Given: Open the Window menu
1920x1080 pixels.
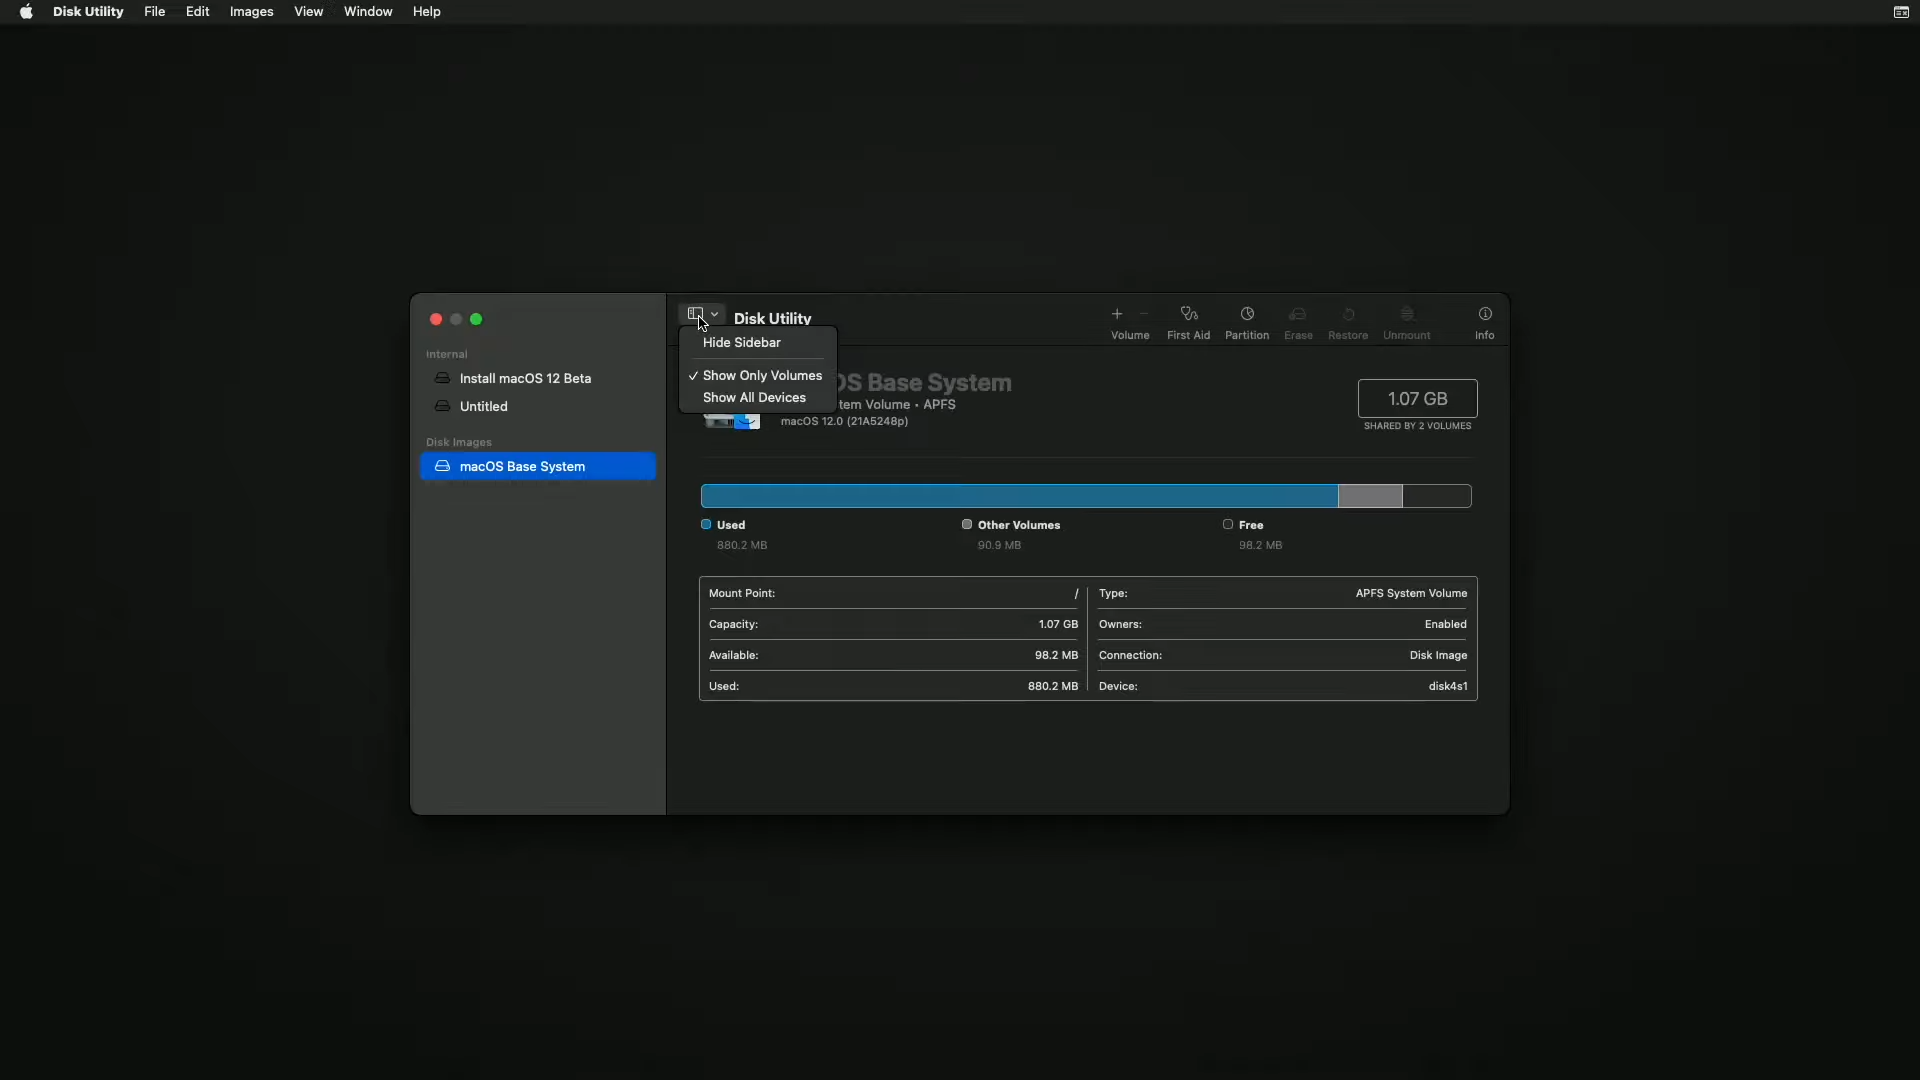Looking at the screenshot, I should tap(368, 11).
